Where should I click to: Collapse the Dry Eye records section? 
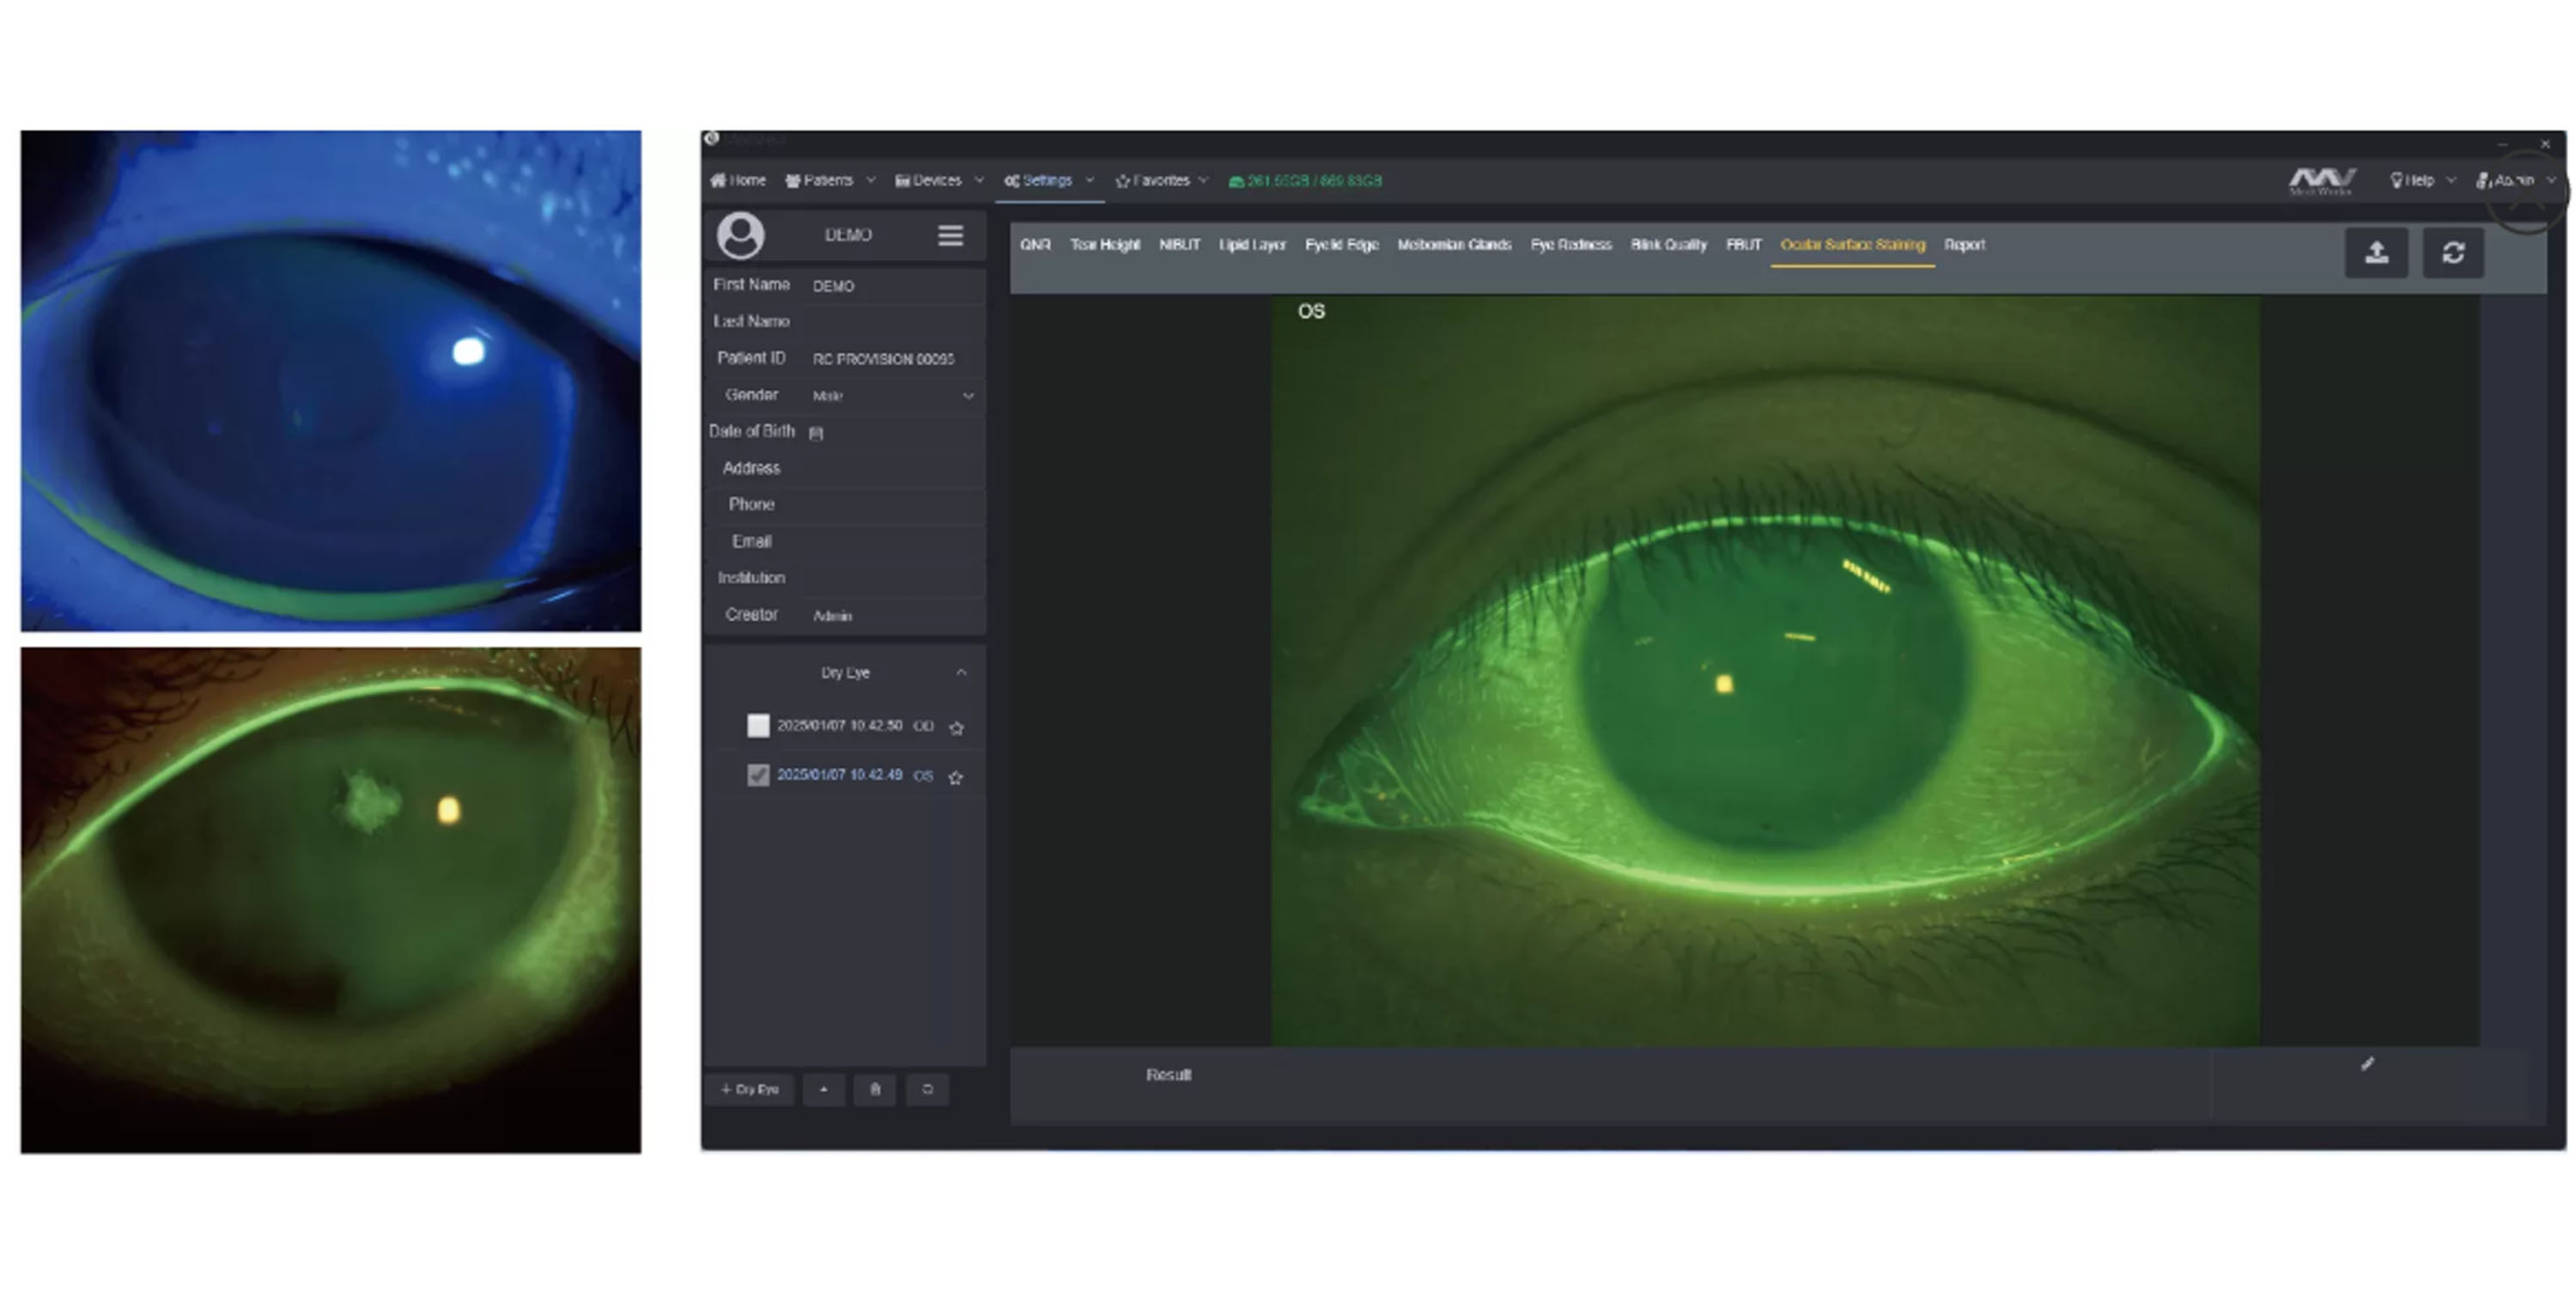click(961, 673)
